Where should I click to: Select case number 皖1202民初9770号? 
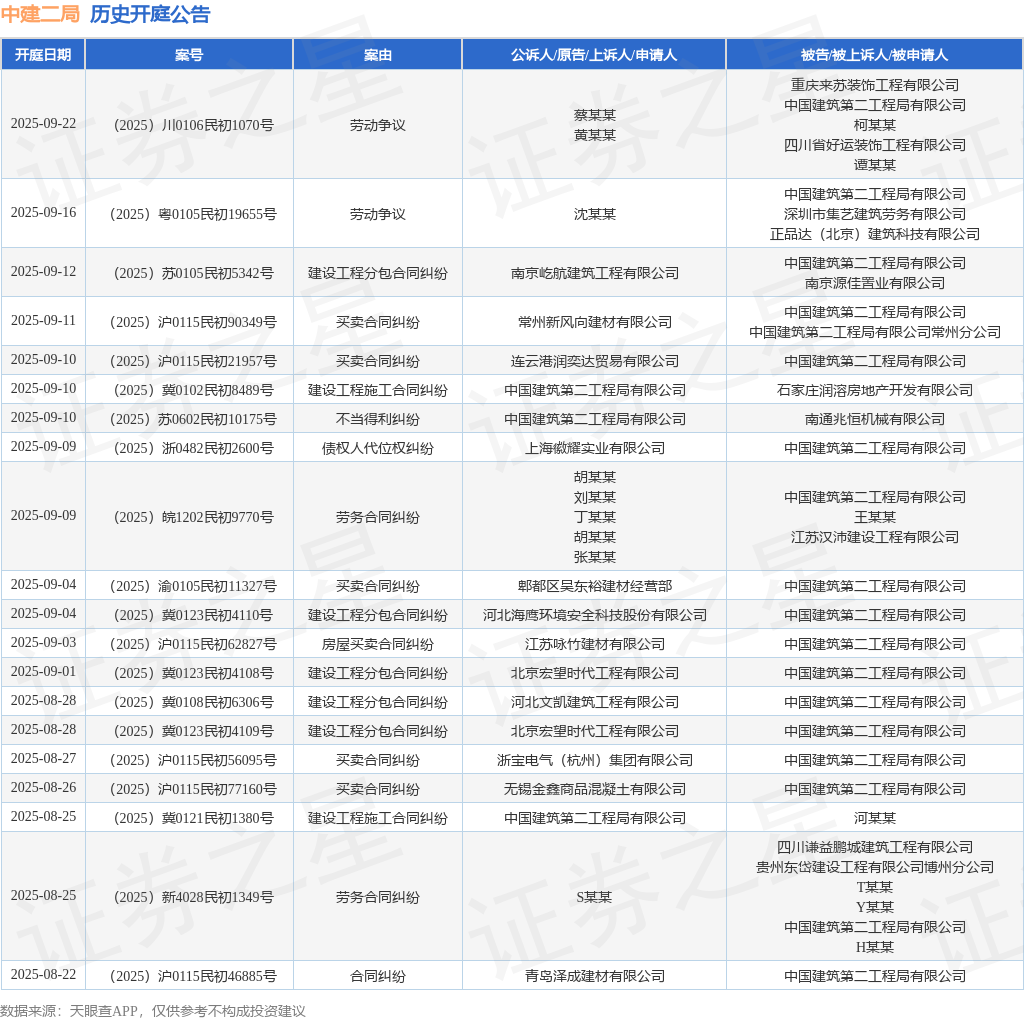point(193,517)
